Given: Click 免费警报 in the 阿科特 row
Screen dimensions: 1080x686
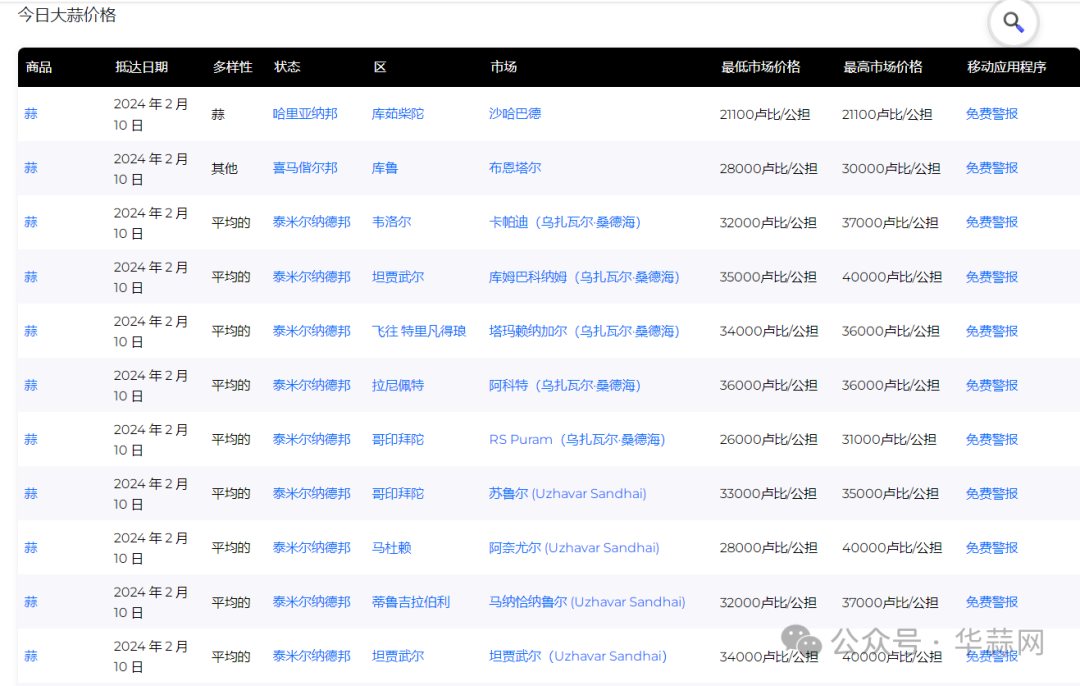Looking at the screenshot, I should 991,385.
